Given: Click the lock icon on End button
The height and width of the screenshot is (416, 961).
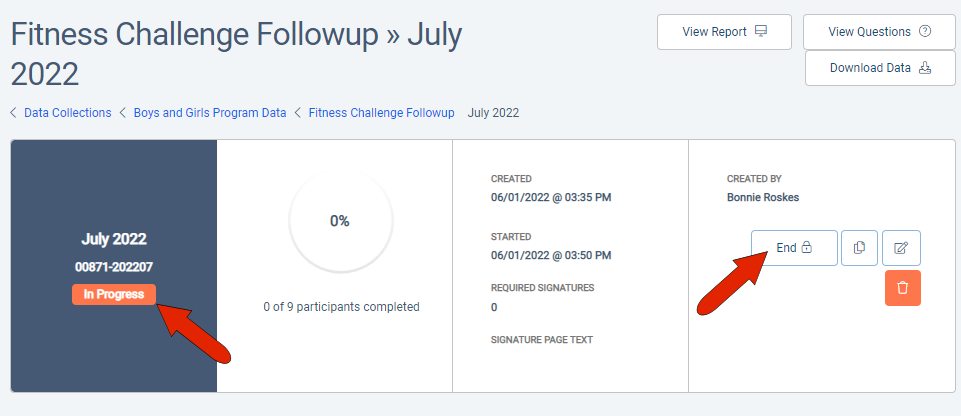Looking at the screenshot, I should (806, 248).
